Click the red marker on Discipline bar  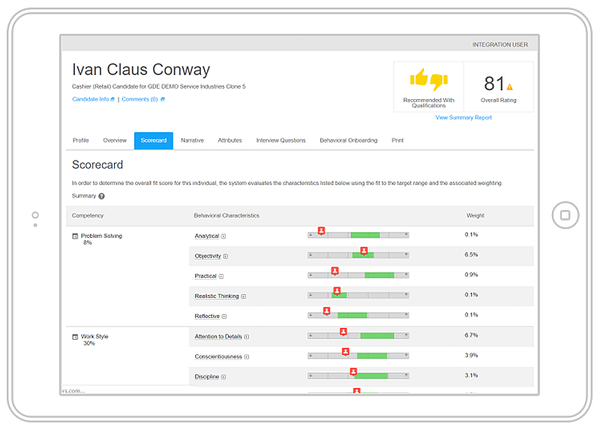[x=353, y=372]
